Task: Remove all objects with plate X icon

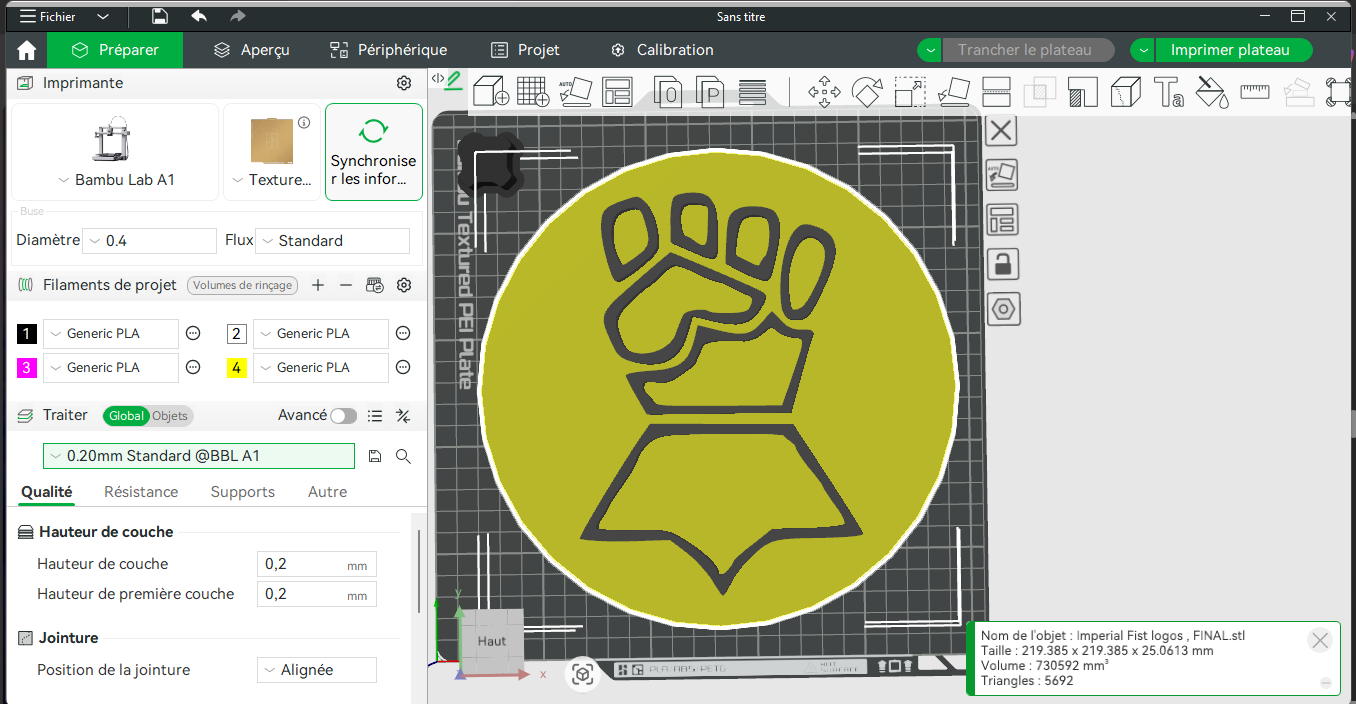Action: pos(1001,130)
